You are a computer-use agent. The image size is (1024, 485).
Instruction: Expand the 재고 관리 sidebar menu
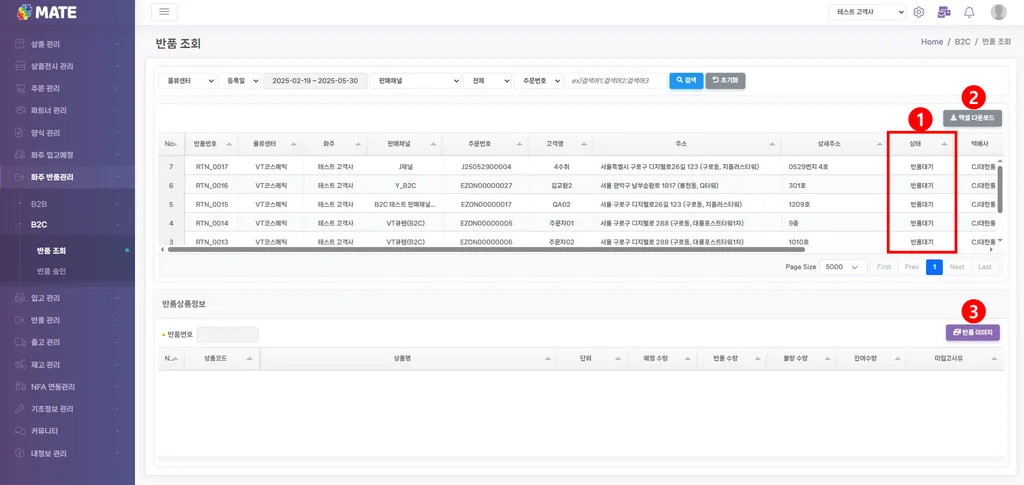(67, 364)
